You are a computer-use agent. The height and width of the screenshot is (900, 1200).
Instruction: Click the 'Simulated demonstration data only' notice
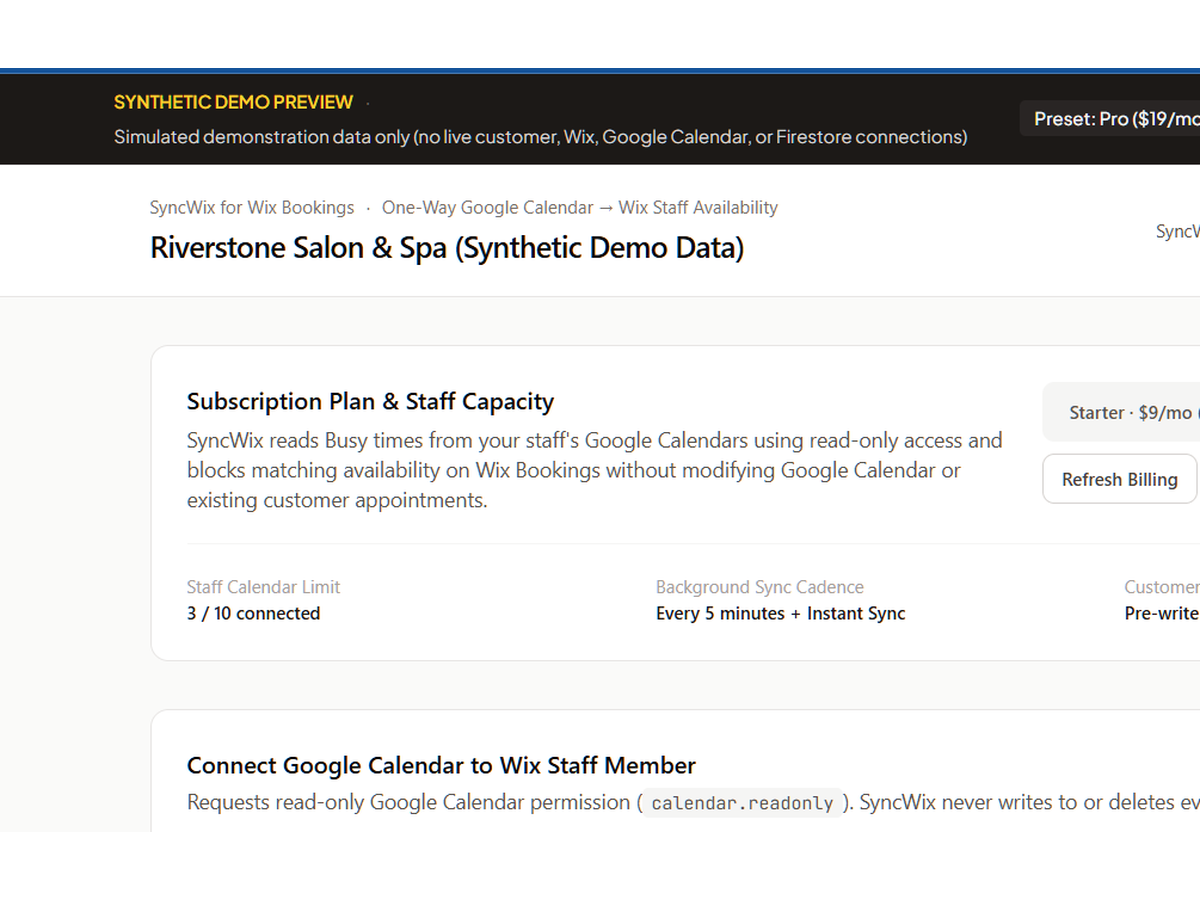coord(540,137)
